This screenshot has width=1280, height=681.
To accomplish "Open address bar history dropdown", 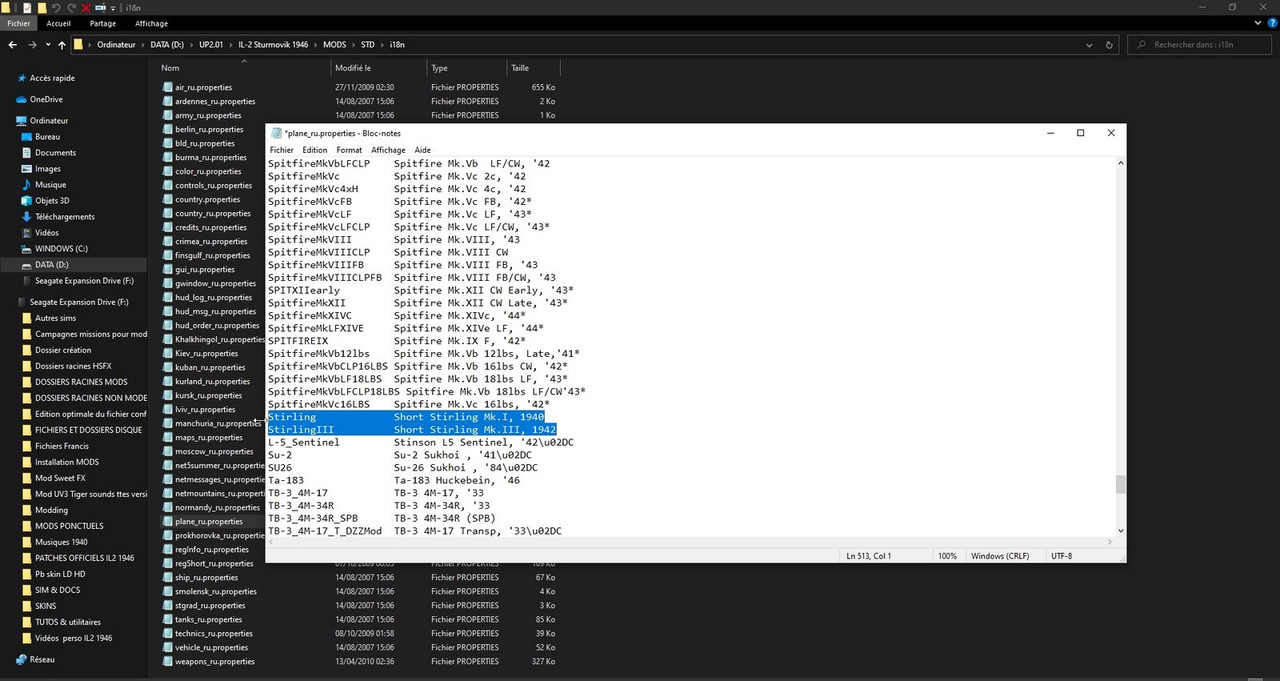I will (x=1088, y=45).
